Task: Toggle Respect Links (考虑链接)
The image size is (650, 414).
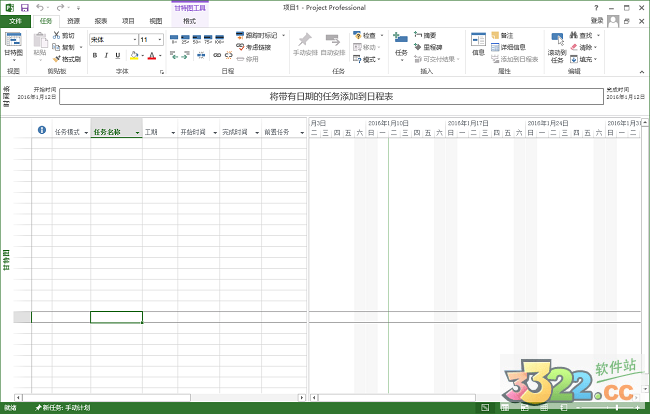Action: click(253, 47)
